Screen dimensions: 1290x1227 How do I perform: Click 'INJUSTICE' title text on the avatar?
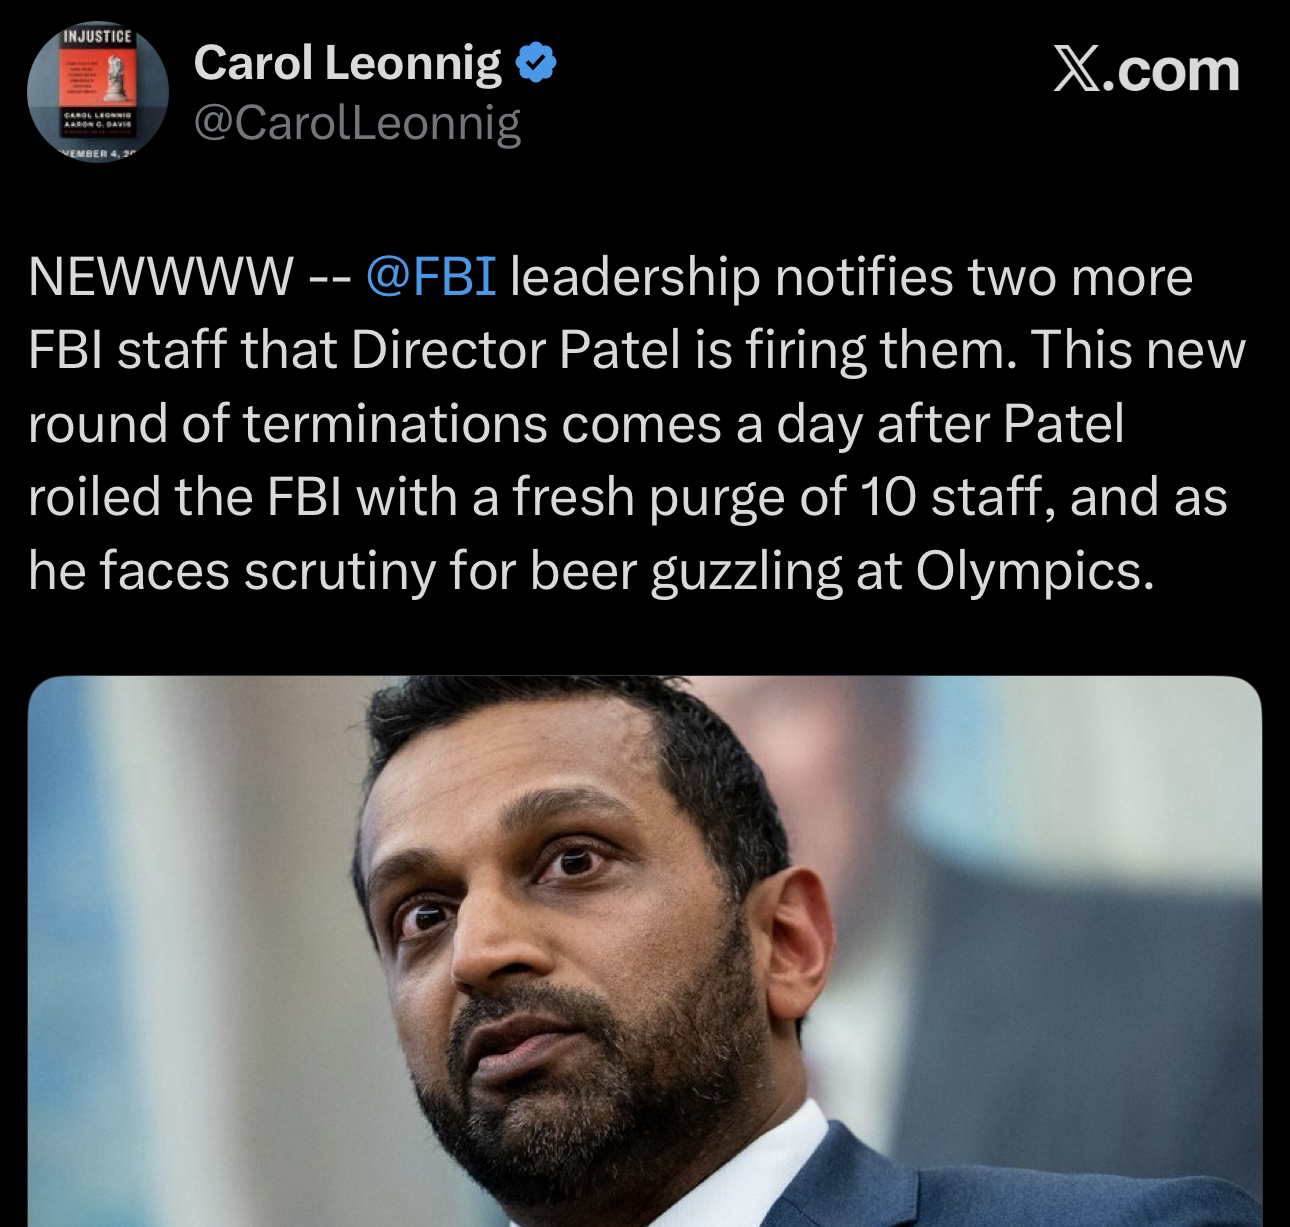pyautogui.click(x=97, y=36)
